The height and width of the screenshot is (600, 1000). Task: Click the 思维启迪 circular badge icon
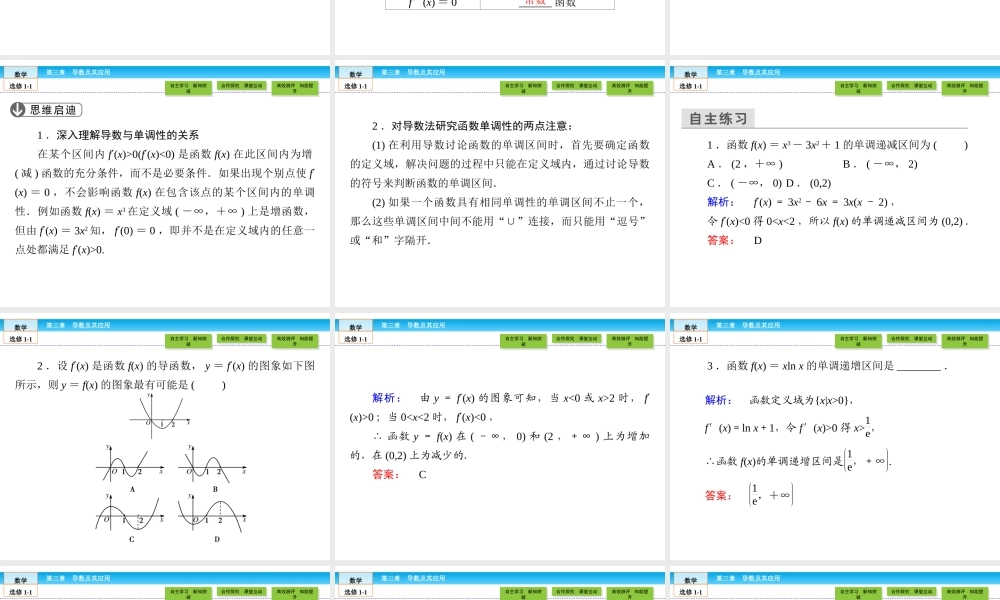(18, 110)
